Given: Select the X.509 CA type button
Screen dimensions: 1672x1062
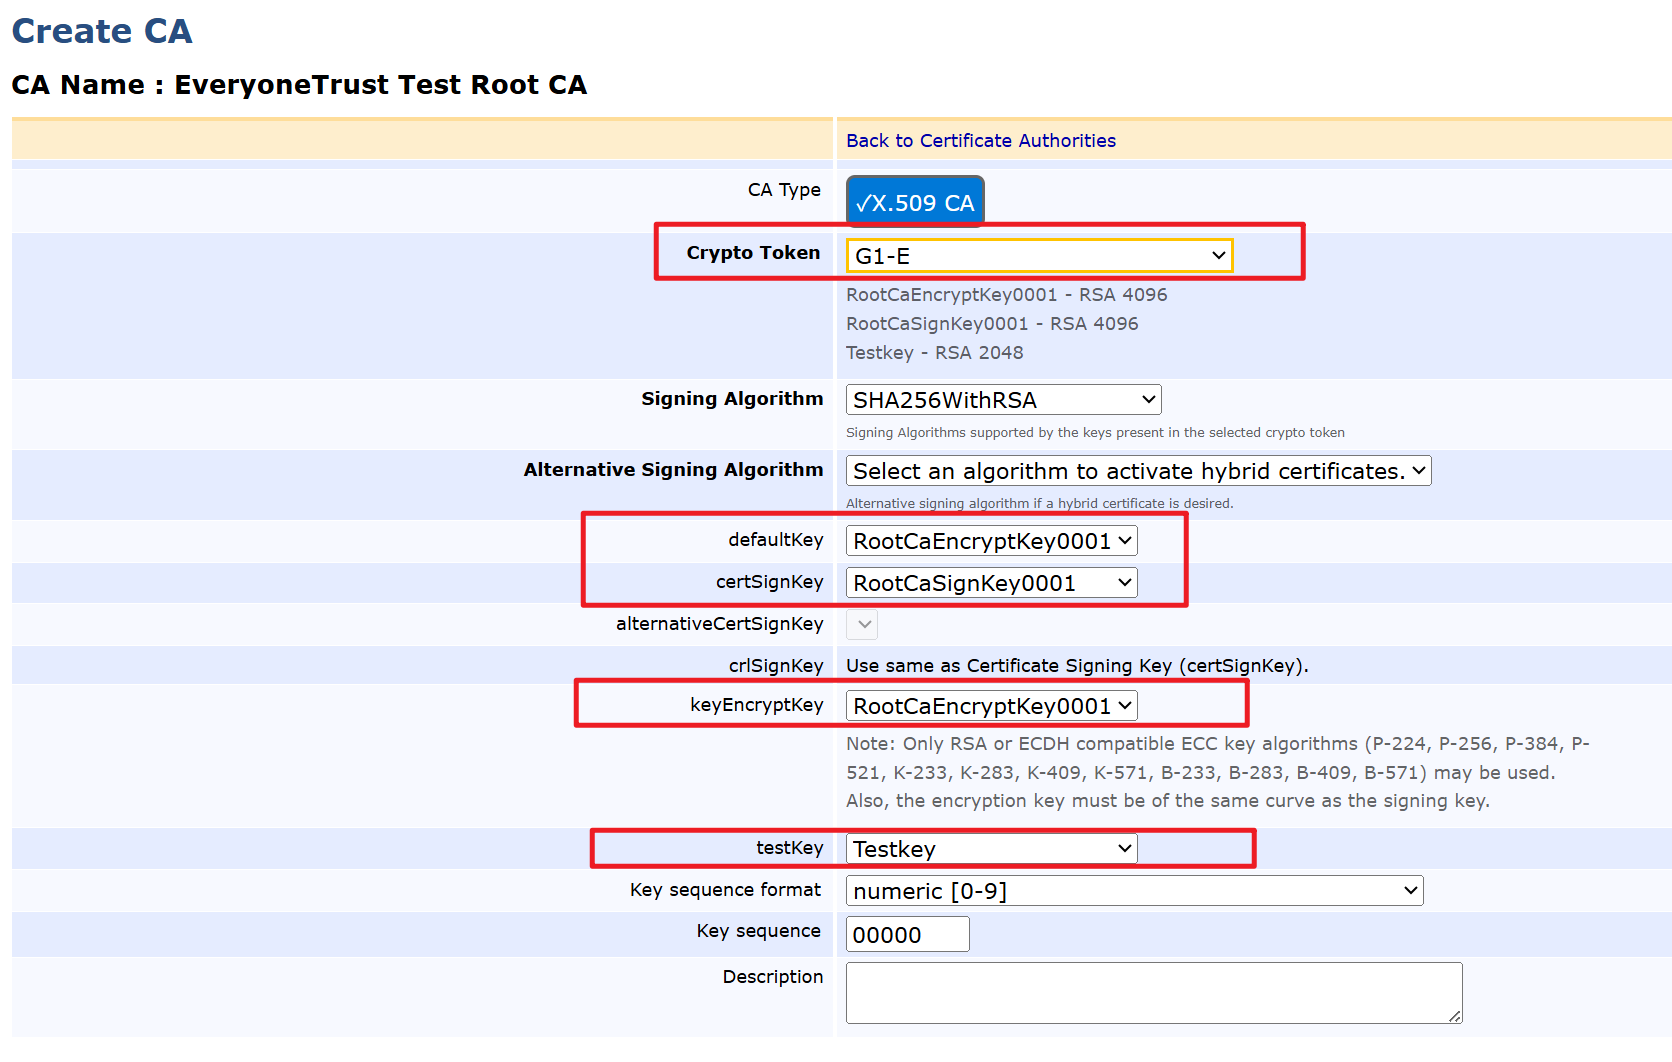Looking at the screenshot, I should click(915, 202).
